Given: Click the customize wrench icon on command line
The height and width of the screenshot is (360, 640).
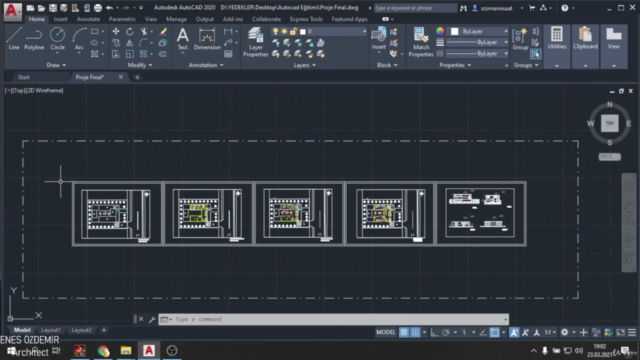Looking at the screenshot, I should point(152,319).
